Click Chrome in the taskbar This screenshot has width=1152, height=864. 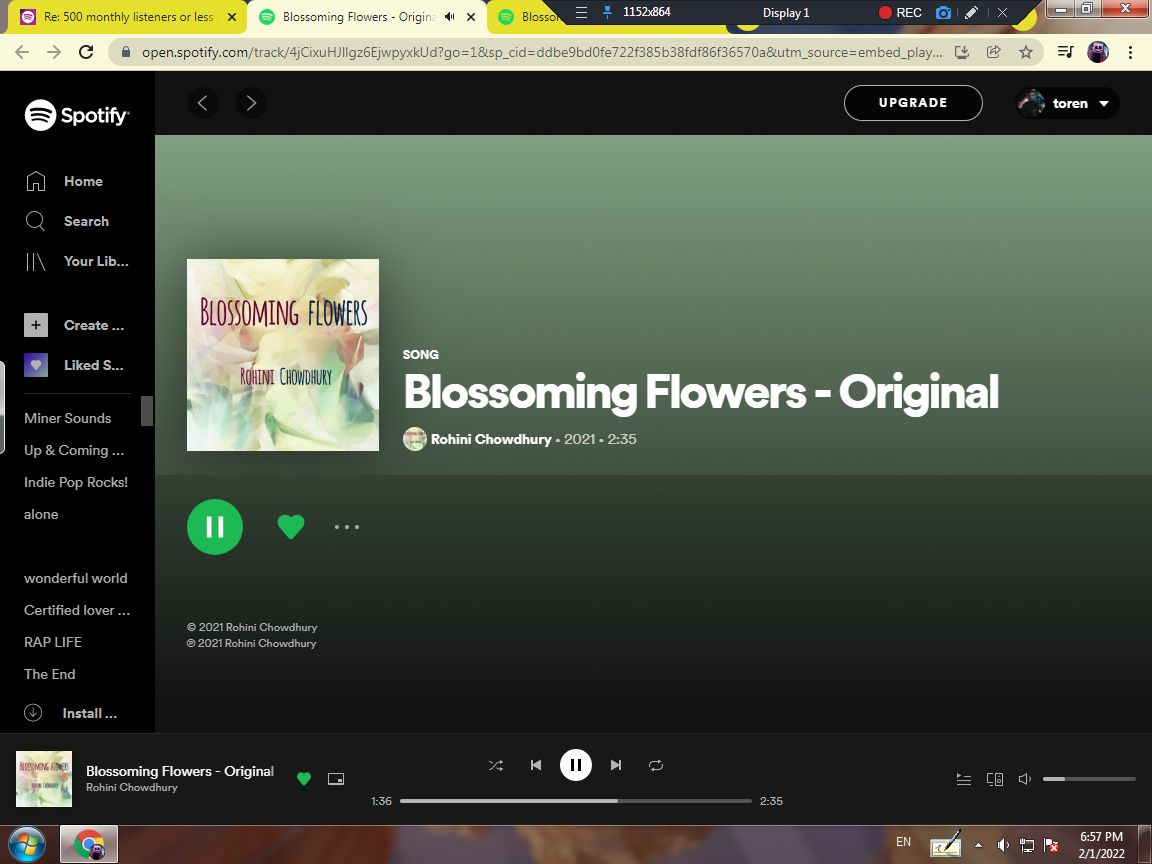click(x=89, y=845)
